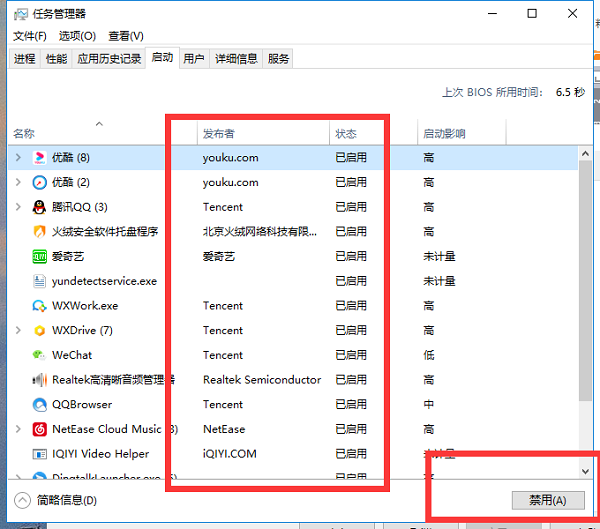Click publisher 北京火绒网络科技有限
Viewport: 600px width, 529px height.
click(x=259, y=232)
